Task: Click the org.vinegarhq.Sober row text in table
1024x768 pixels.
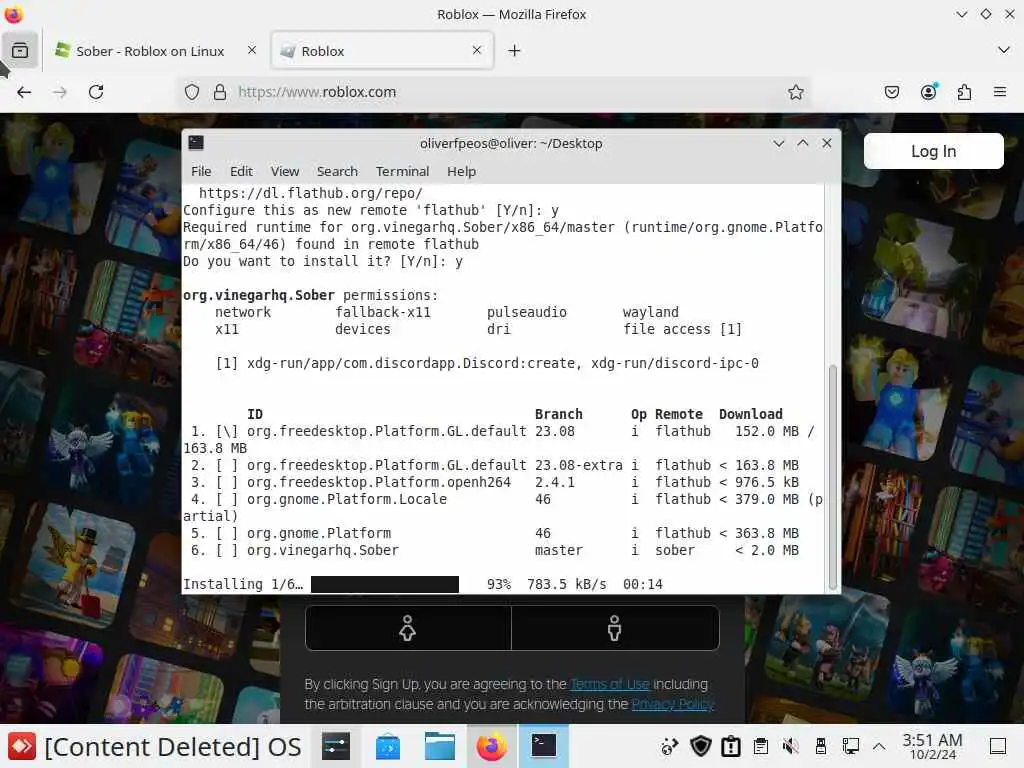Action: click(x=323, y=550)
